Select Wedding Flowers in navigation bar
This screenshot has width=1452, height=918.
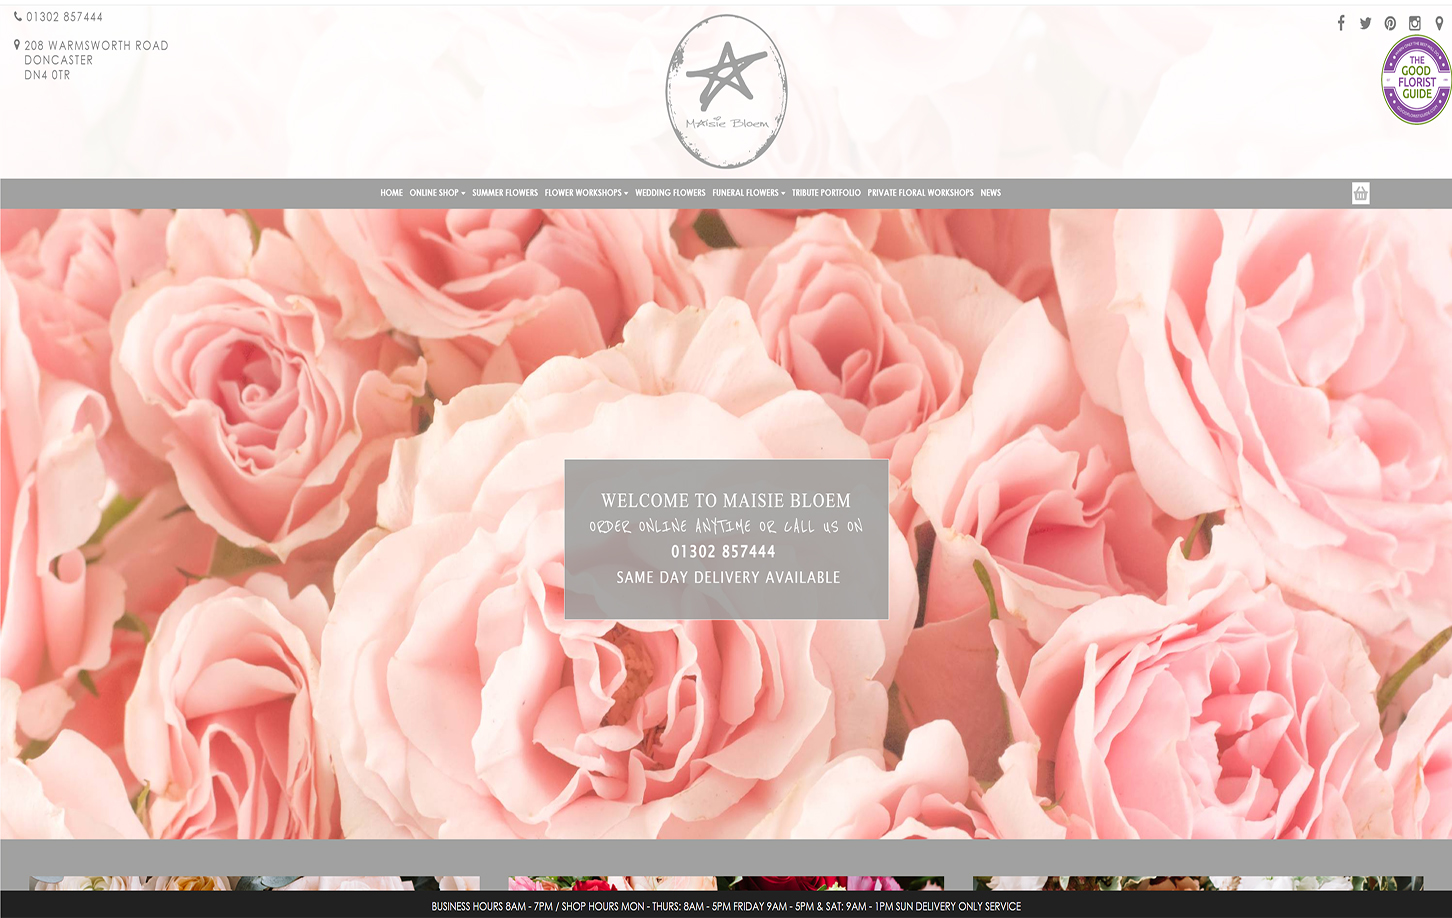click(670, 193)
